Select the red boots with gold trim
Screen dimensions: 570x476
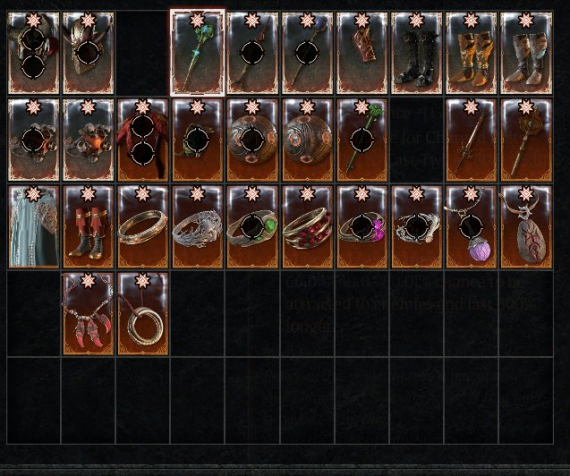pos(88,227)
